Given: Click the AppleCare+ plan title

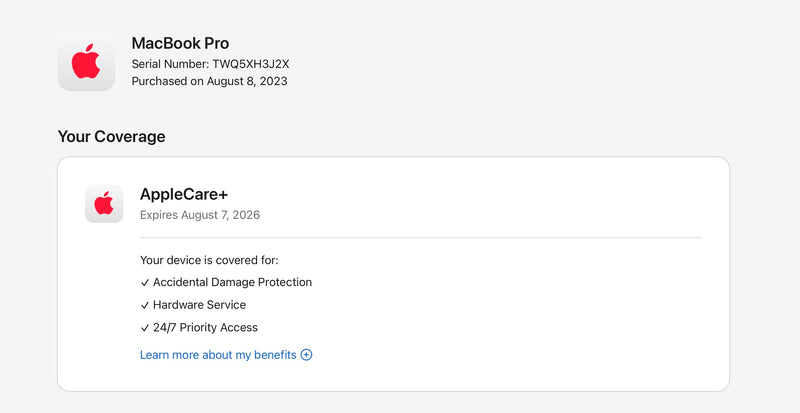Looking at the screenshot, I should click(x=184, y=194).
